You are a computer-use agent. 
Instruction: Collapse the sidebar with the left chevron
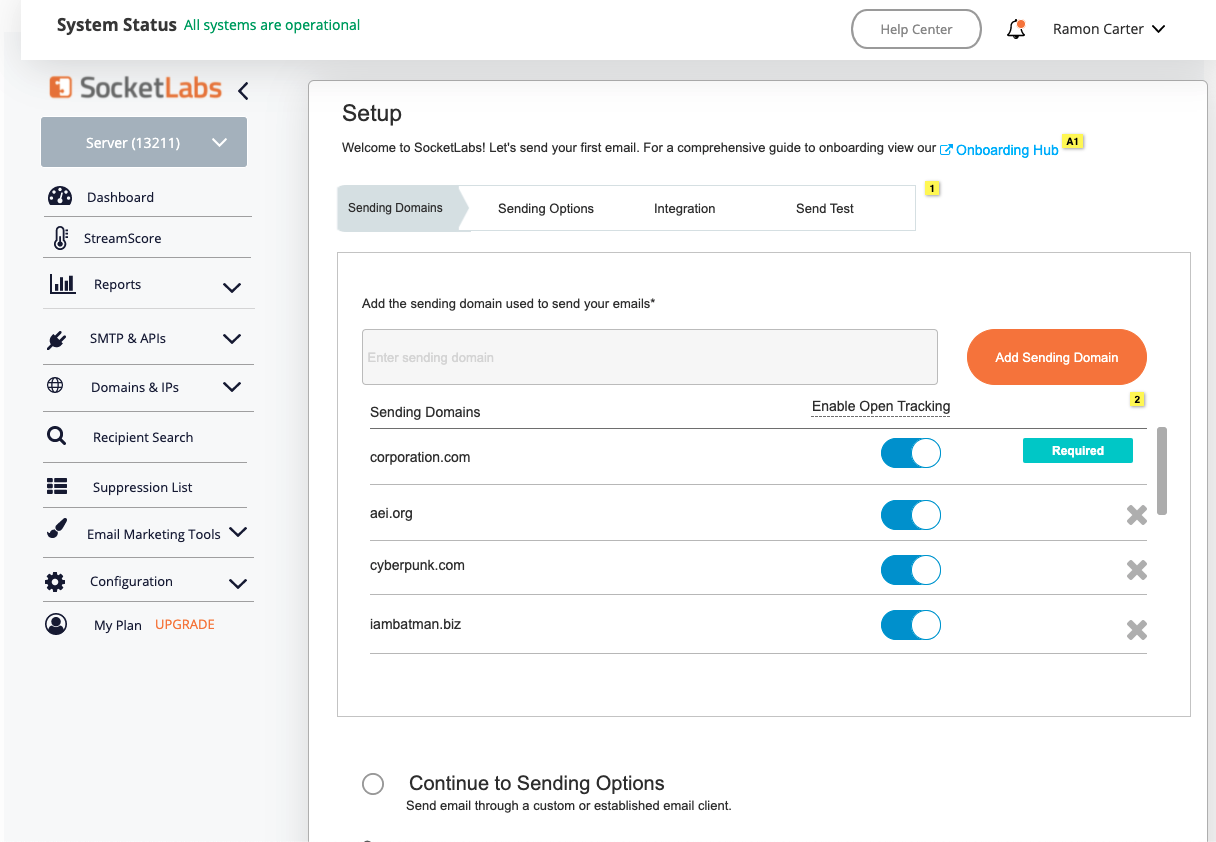coord(243,91)
